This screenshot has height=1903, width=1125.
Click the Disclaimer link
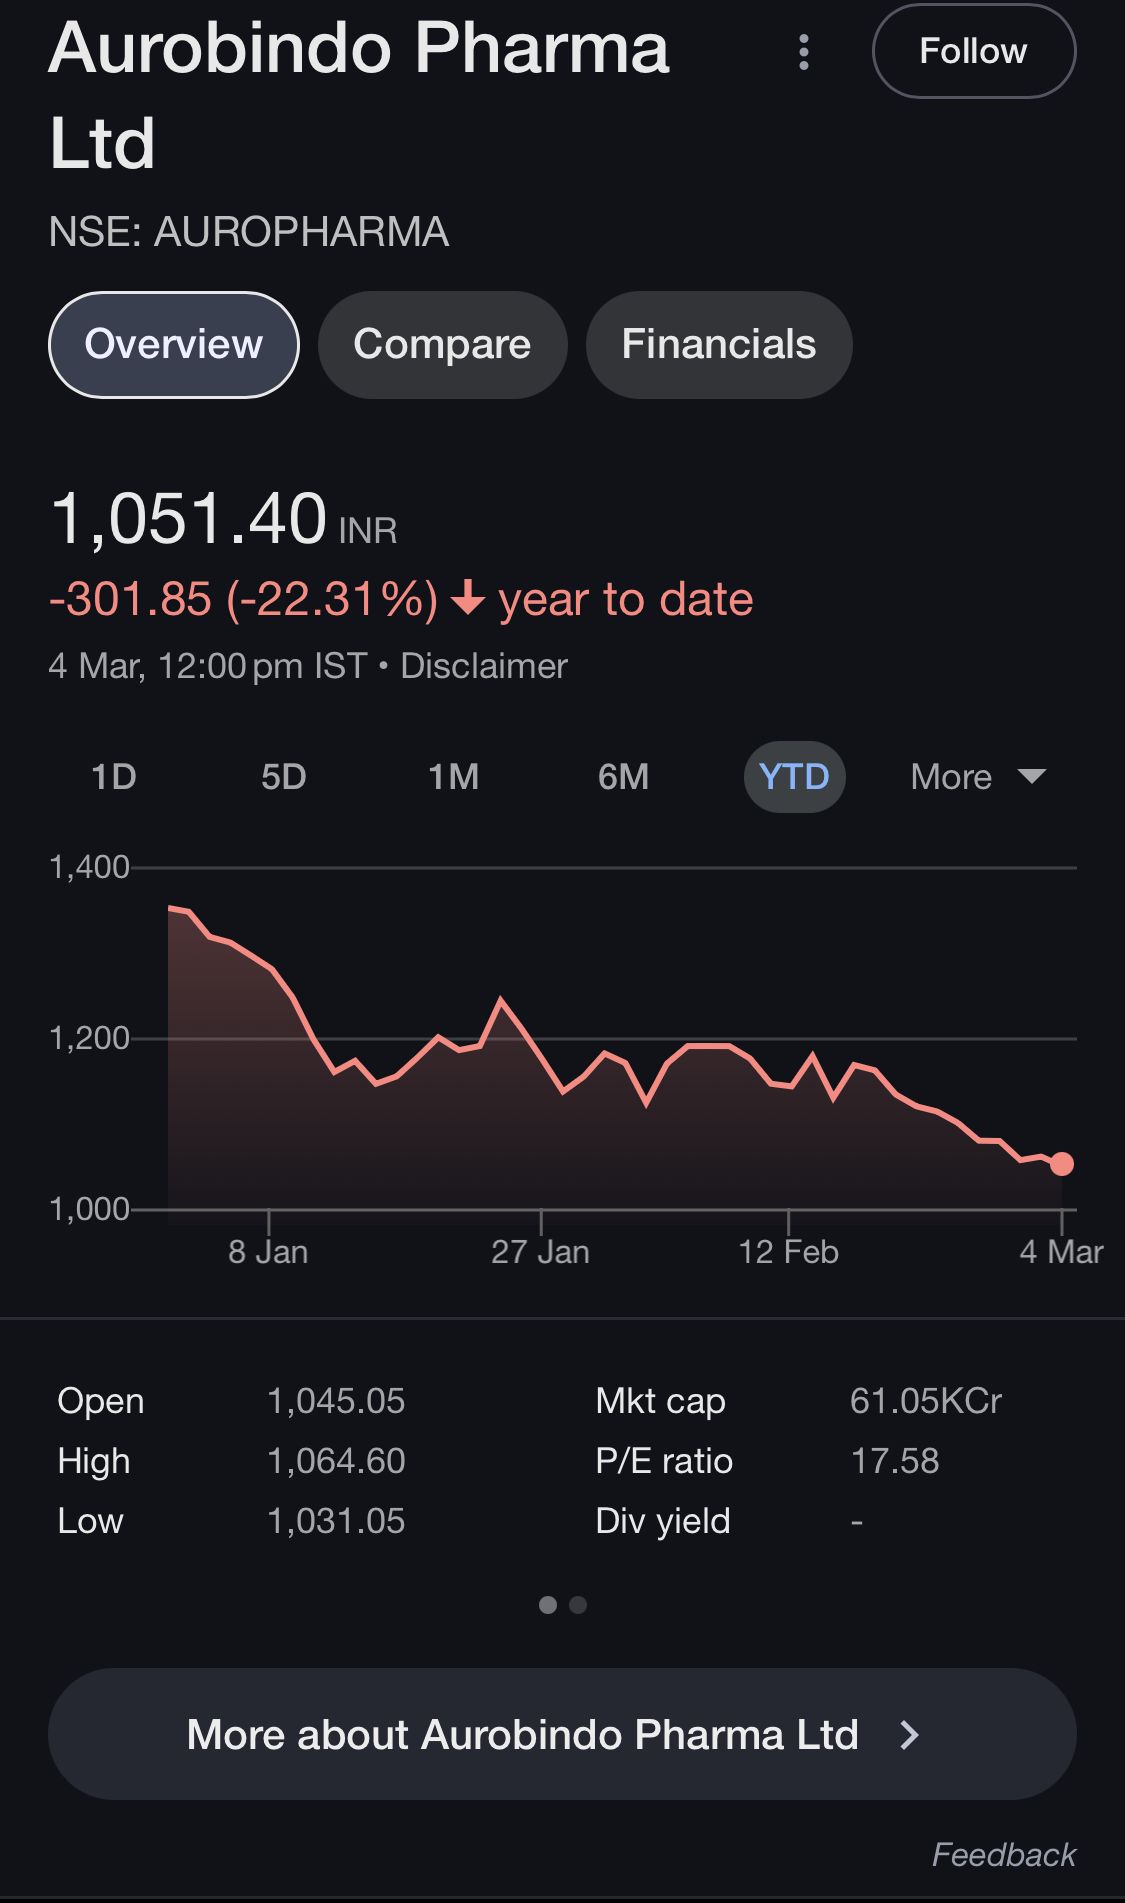pos(484,666)
